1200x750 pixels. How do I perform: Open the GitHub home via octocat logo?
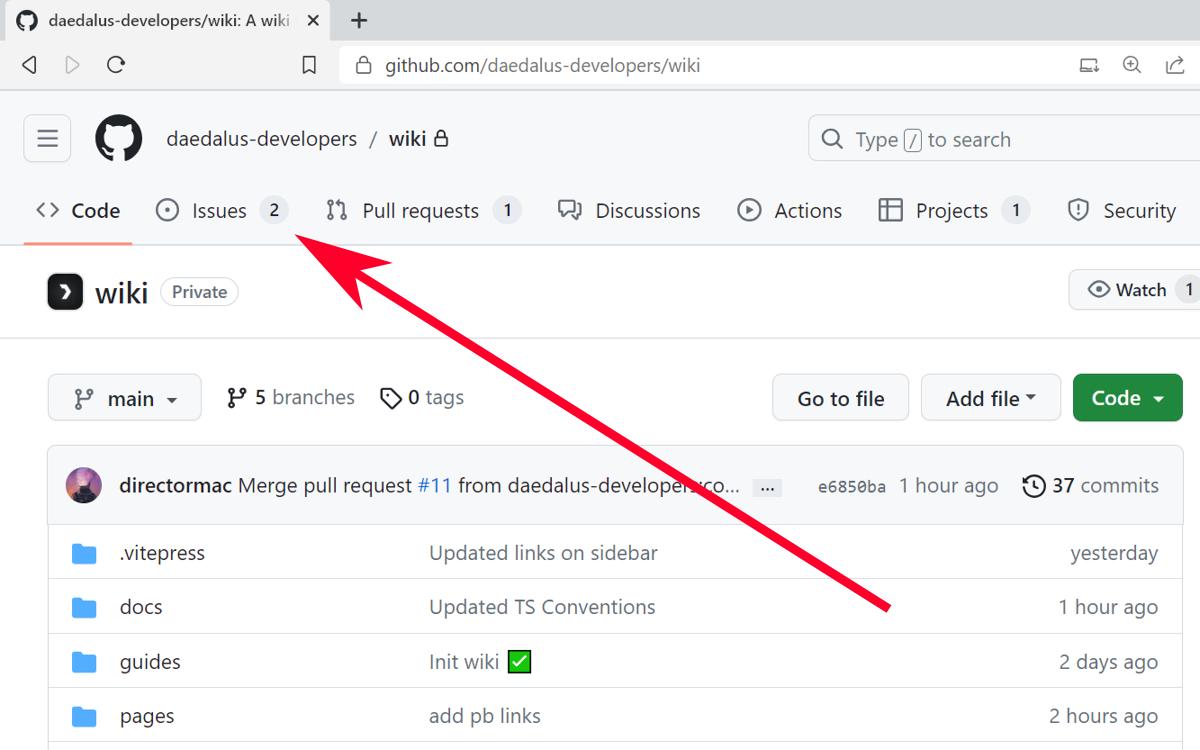[119, 138]
